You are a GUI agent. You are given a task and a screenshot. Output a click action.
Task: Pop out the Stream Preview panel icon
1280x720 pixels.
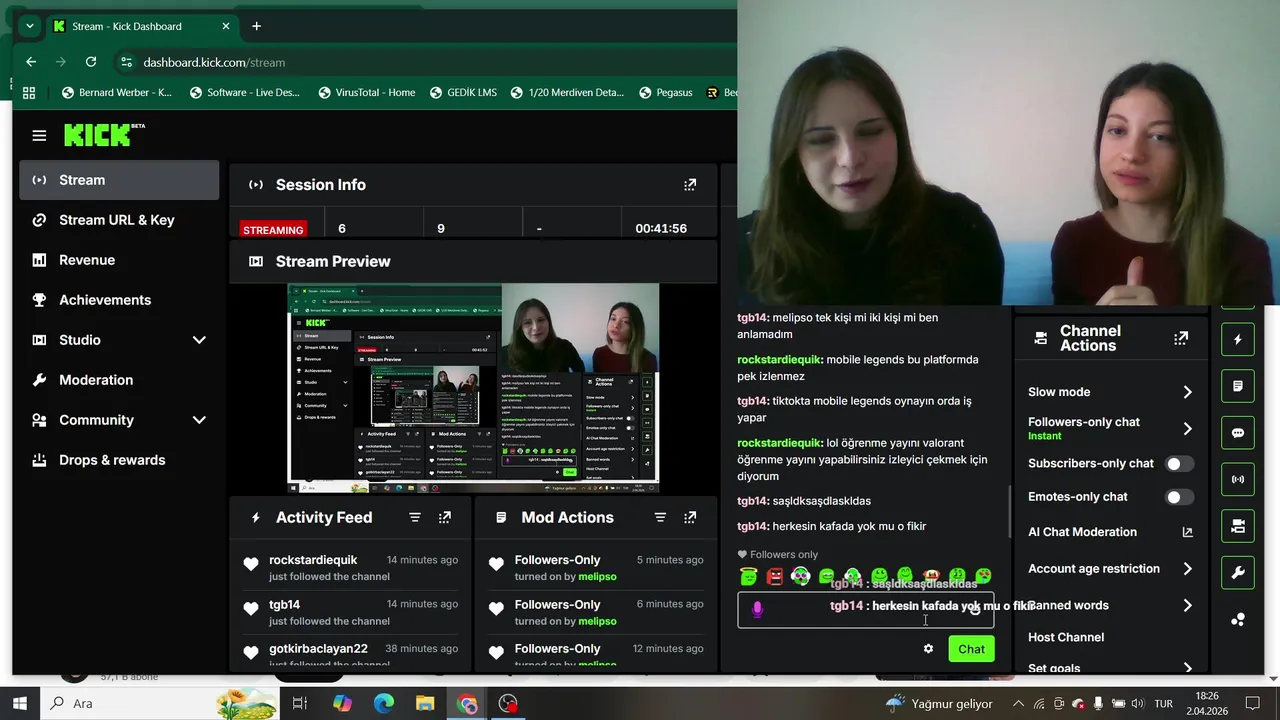[x=256, y=261]
